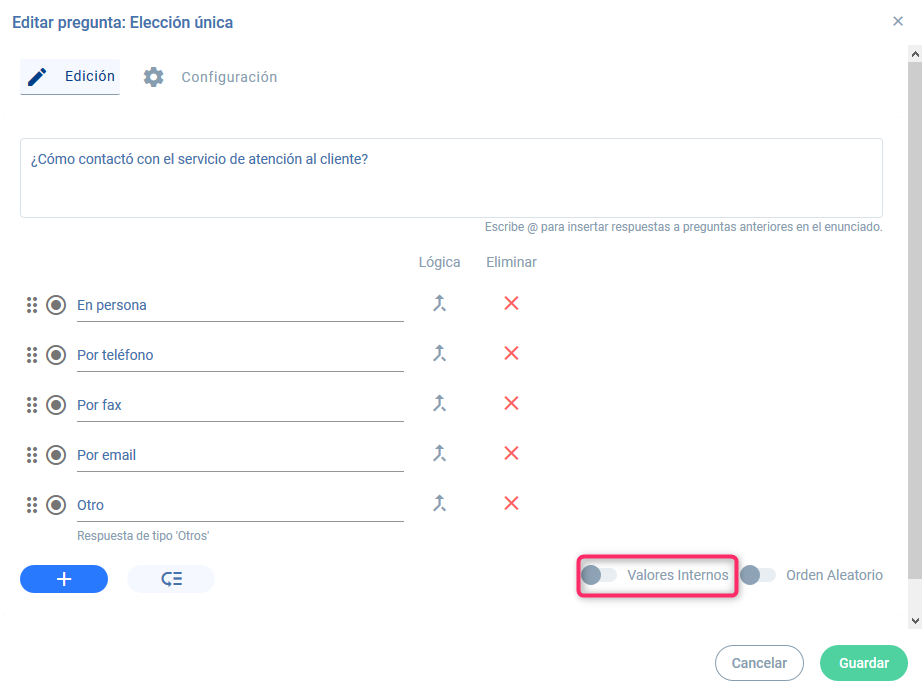922x692 pixels.
Task: Delete the 'Otro' answer option
Action: point(511,504)
